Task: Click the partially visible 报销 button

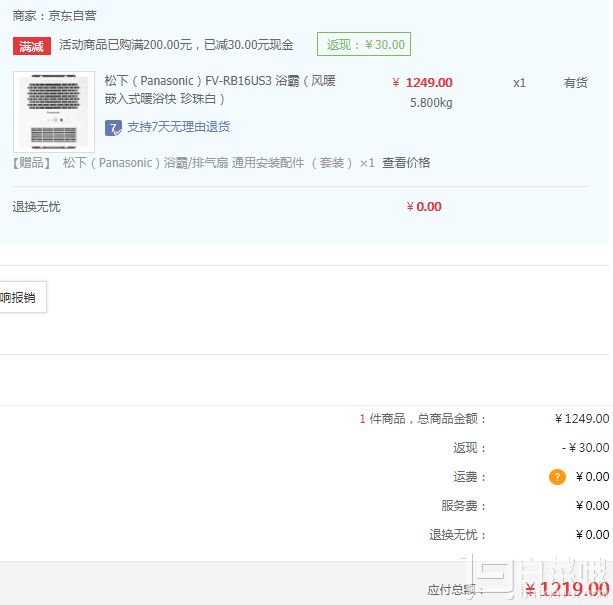Action: pos(21,297)
